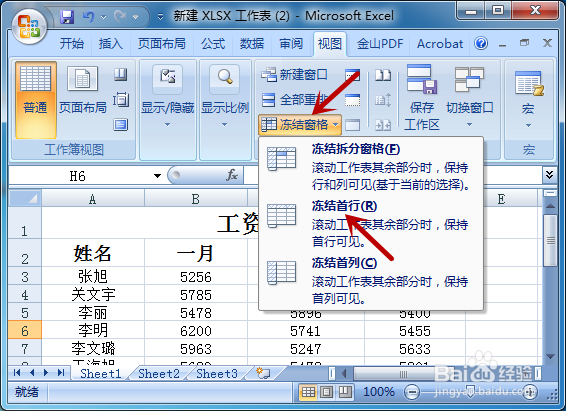The width and height of the screenshot is (566, 411).
Task: Click Unhide window icon
Action: pyautogui.click(x=352, y=125)
